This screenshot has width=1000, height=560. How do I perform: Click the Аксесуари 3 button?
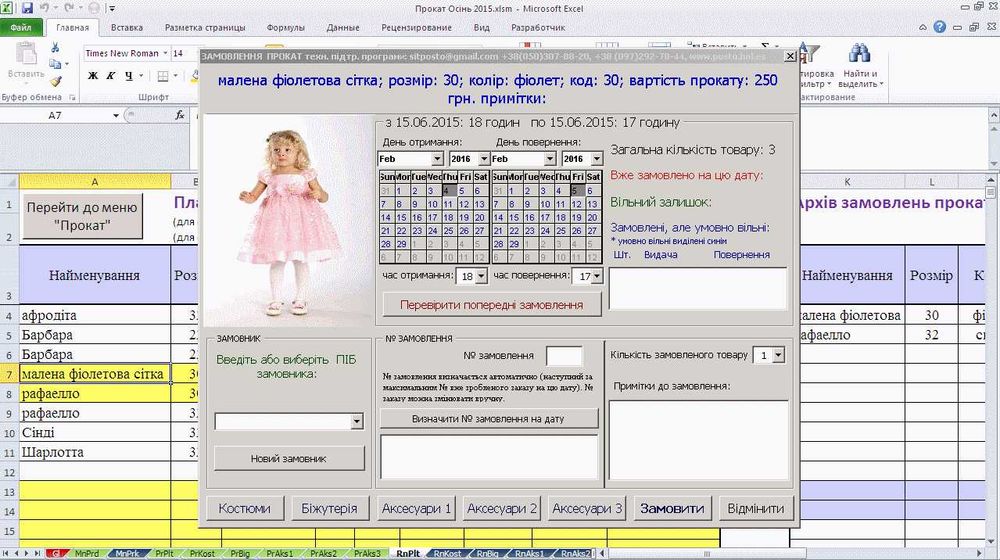point(587,508)
